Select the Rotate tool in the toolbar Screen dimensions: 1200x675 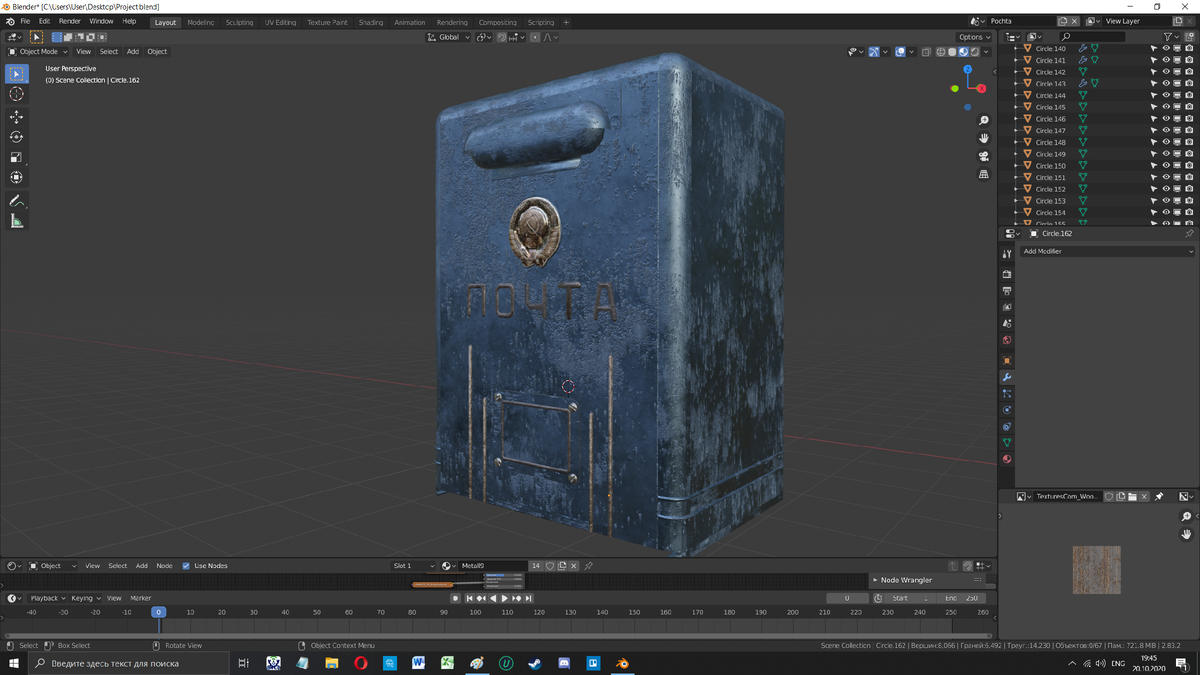(x=16, y=137)
